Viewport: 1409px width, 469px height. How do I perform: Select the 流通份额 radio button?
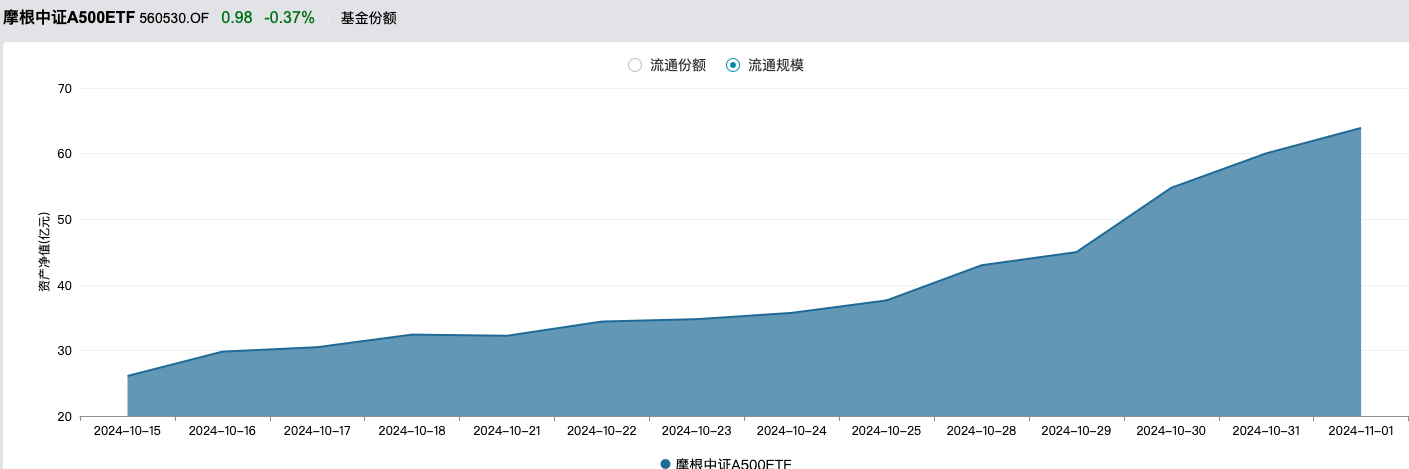635,65
